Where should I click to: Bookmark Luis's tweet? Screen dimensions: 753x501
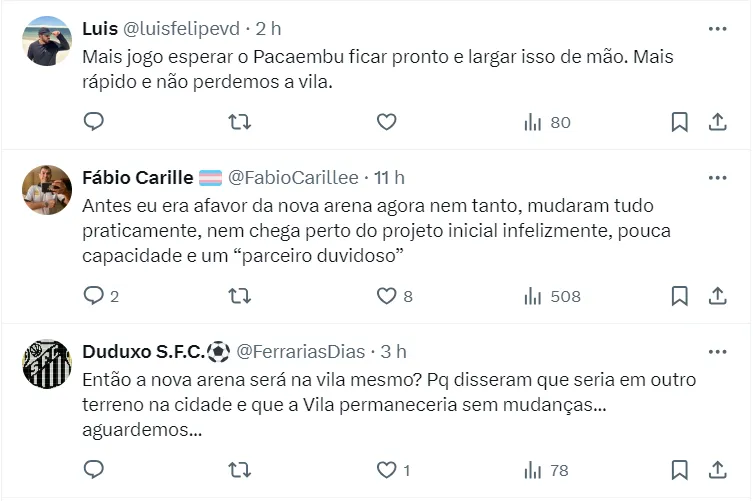[x=679, y=122]
